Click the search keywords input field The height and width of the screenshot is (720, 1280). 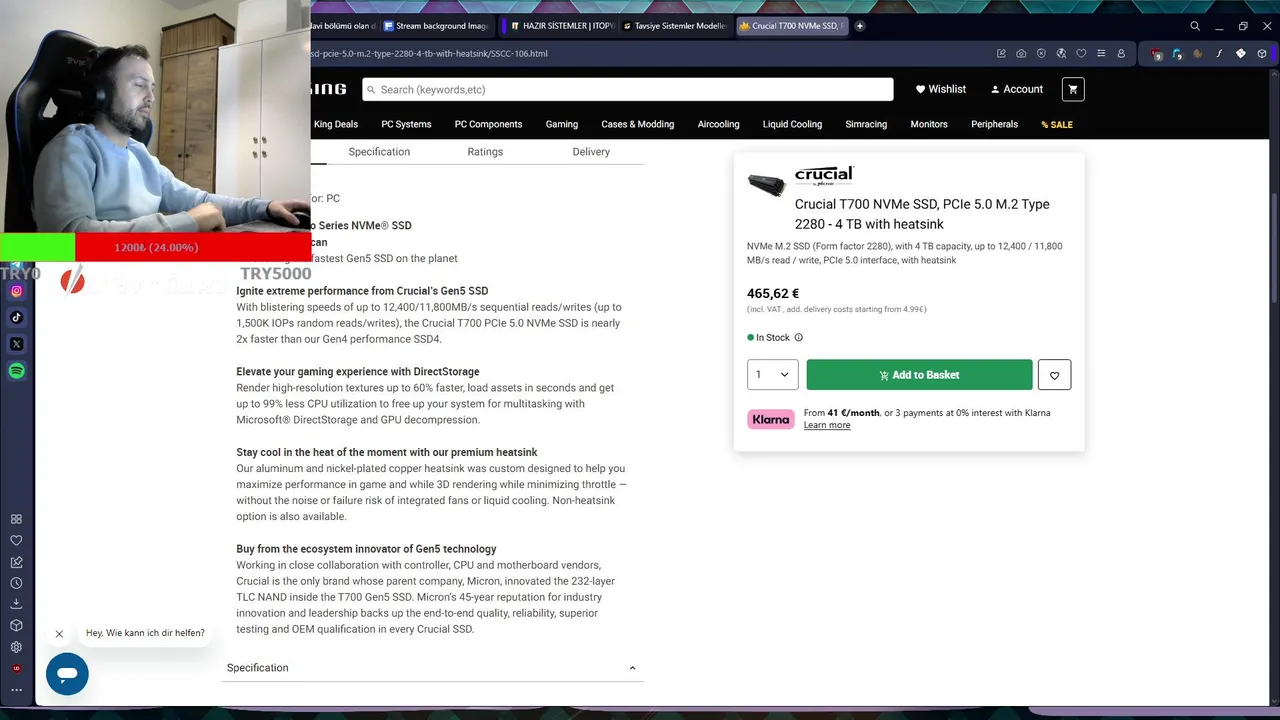coord(628,89)
